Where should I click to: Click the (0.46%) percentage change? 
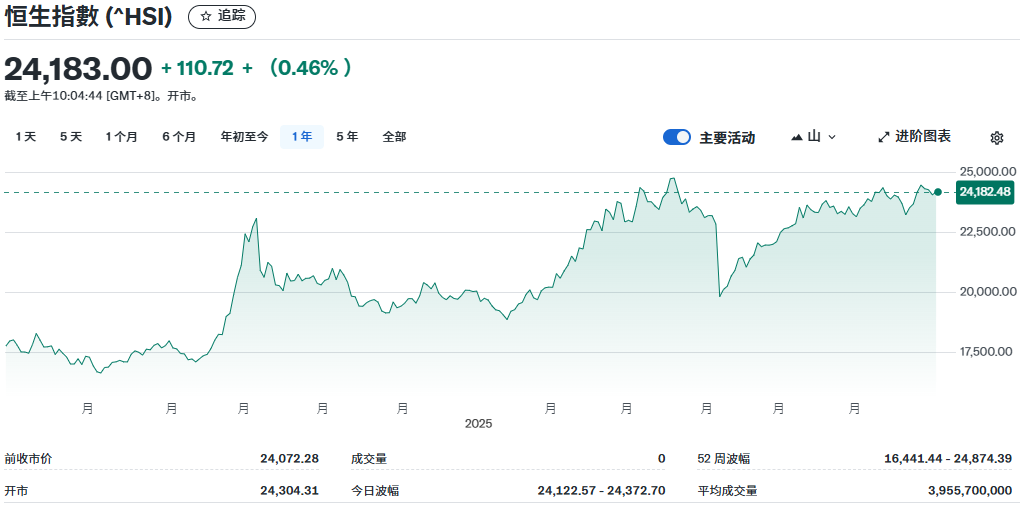pyautogui.click(x=310, y=68)
